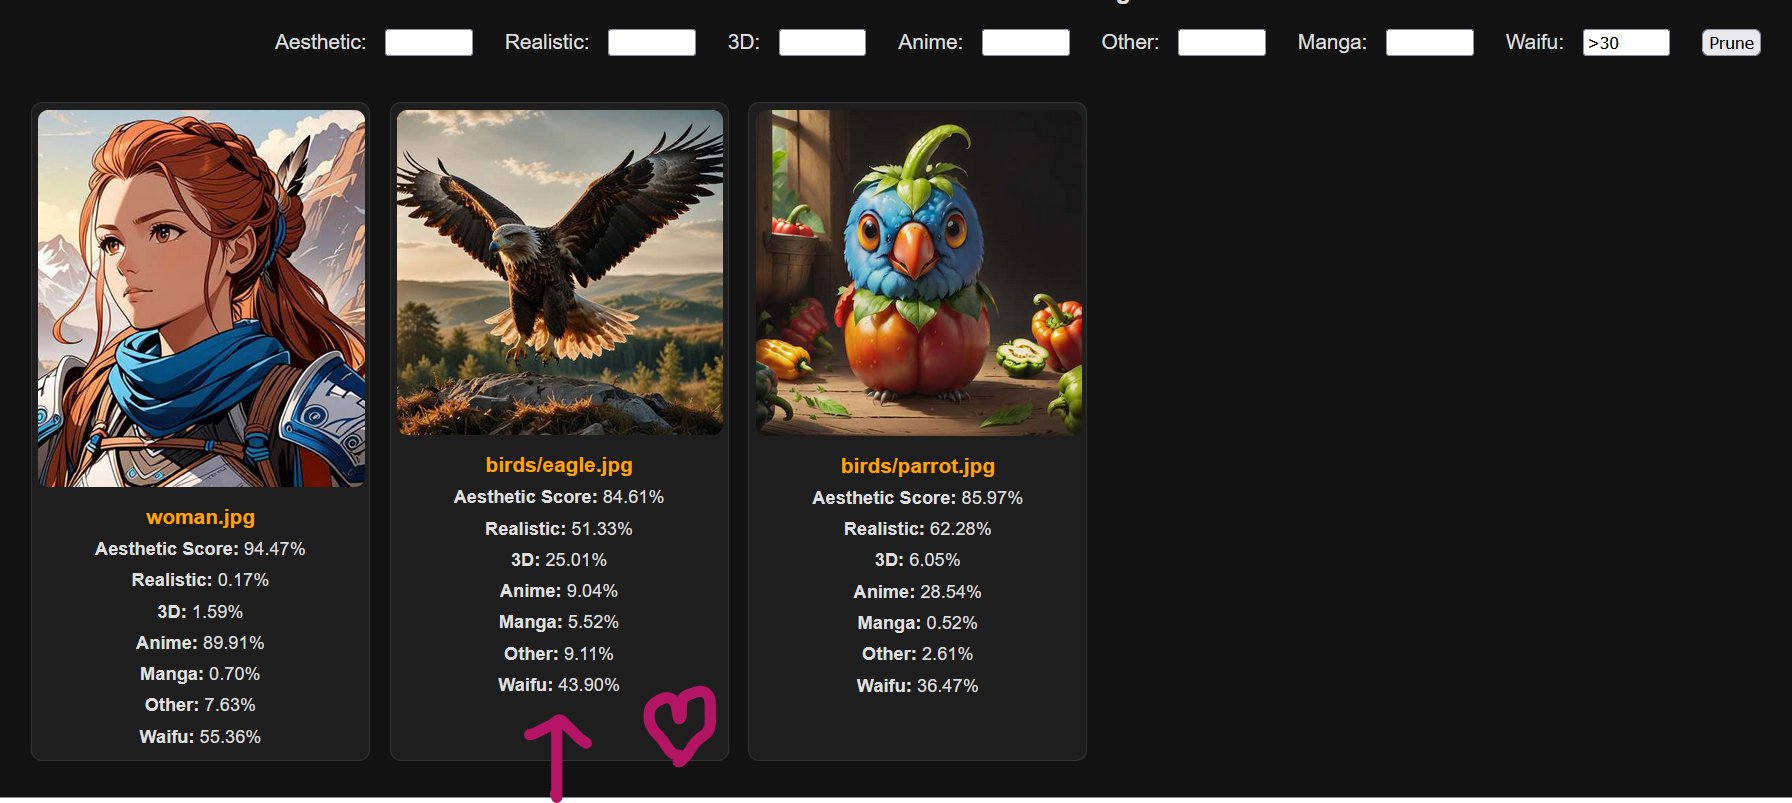The height and width of the screenshot is (803, 1792).
Task: Open the eagle thumbnail image
Action: coord(560,272)
